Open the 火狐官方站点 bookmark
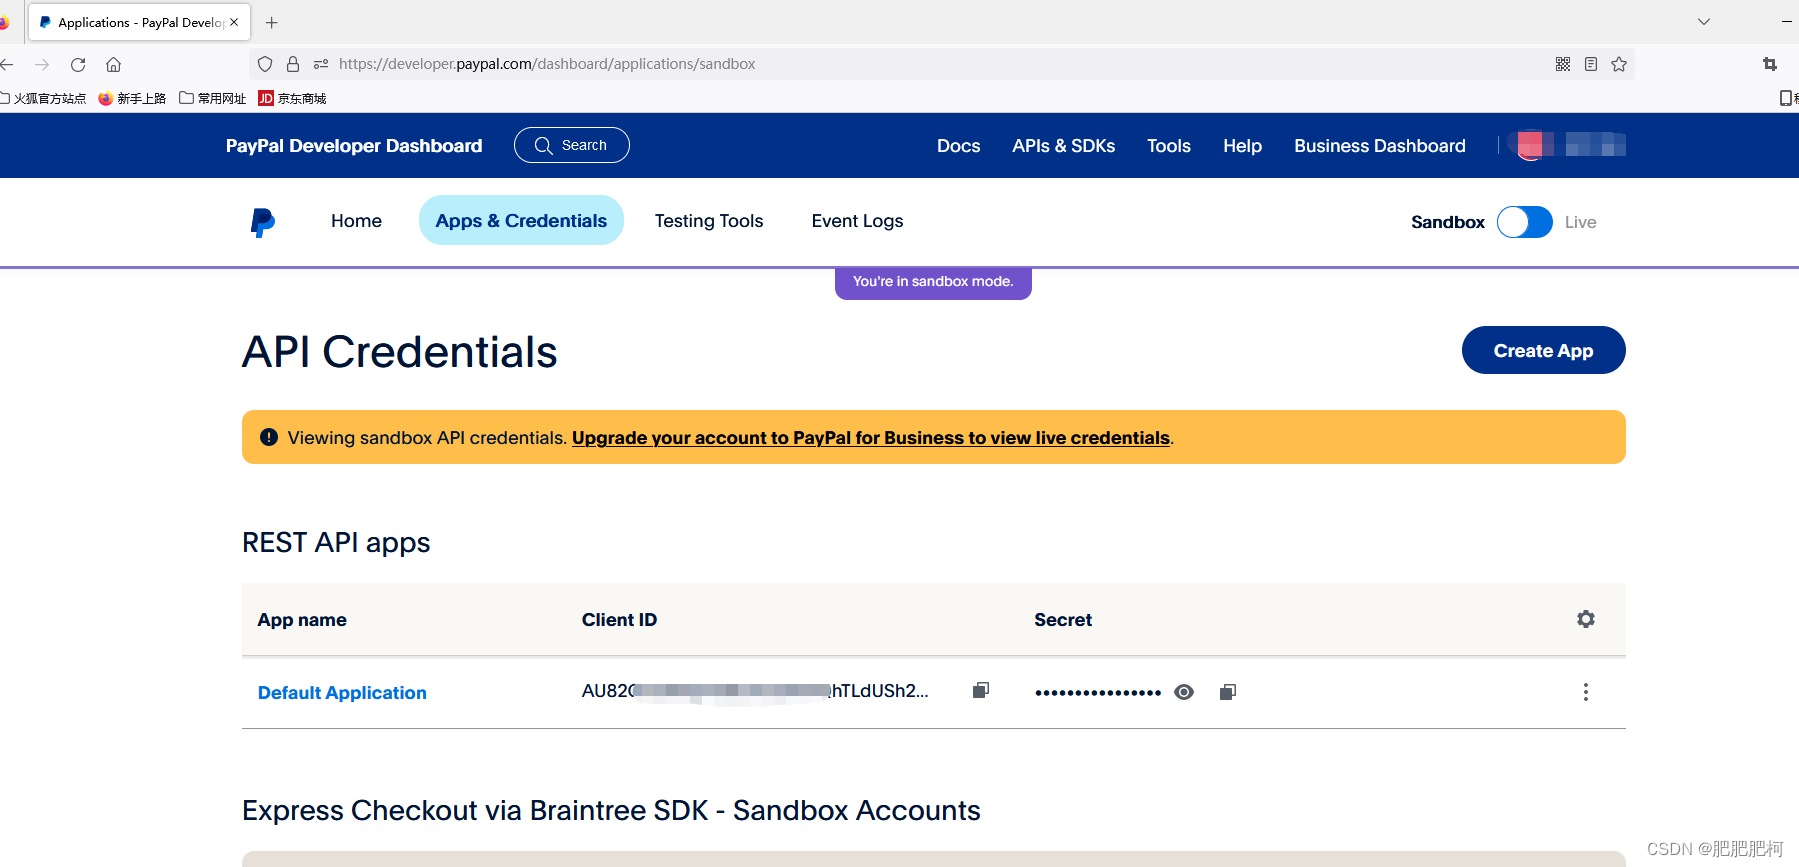This screenshot has height=867, width=1799. pyautogui.click(x=43, y=98)
